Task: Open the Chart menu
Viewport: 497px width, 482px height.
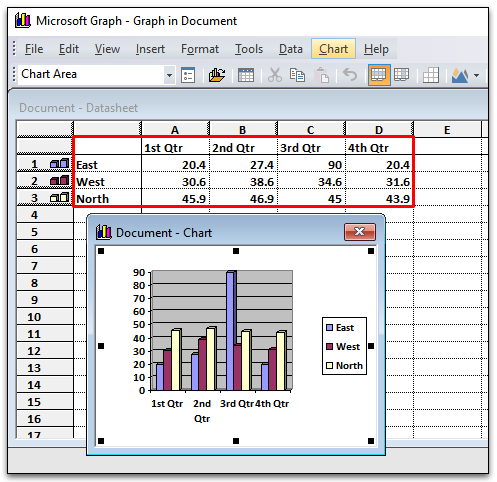Action: (333, 49)
